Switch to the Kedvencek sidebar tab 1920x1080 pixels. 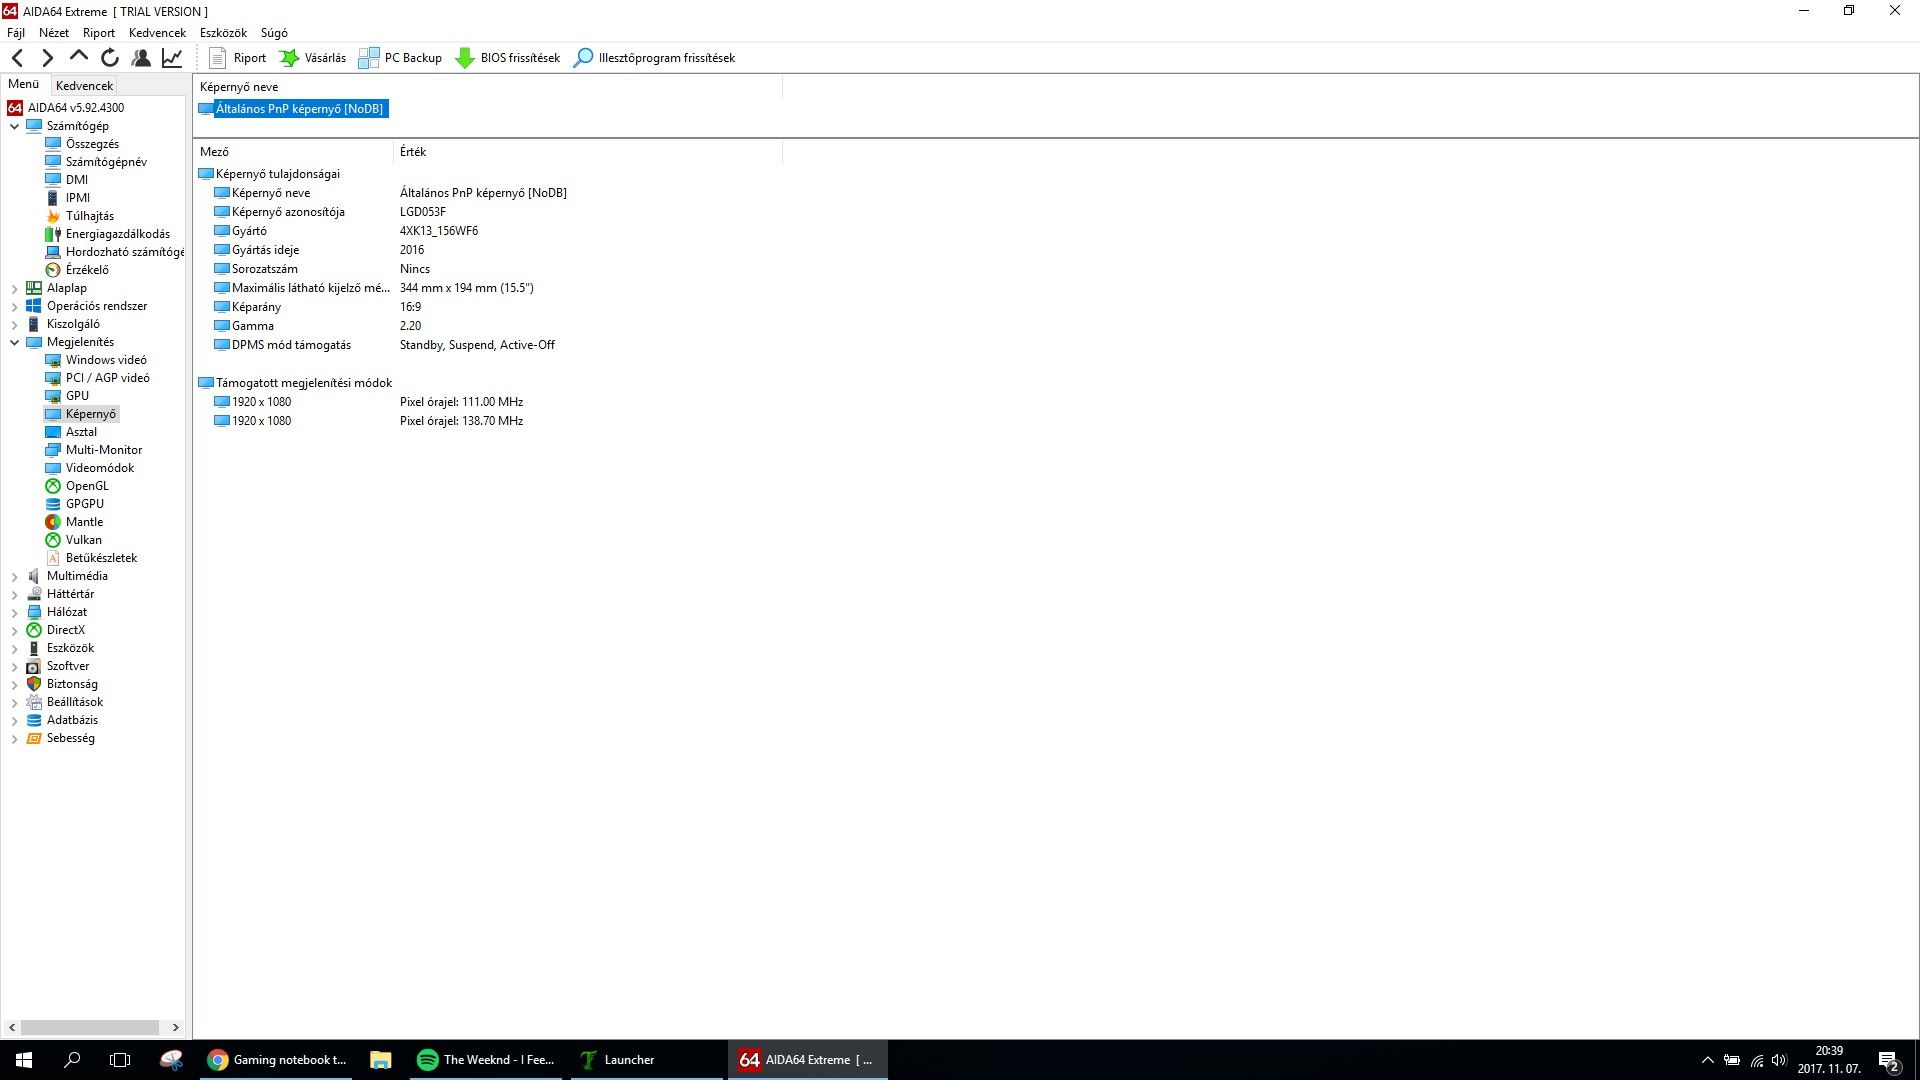click(84, 86)
